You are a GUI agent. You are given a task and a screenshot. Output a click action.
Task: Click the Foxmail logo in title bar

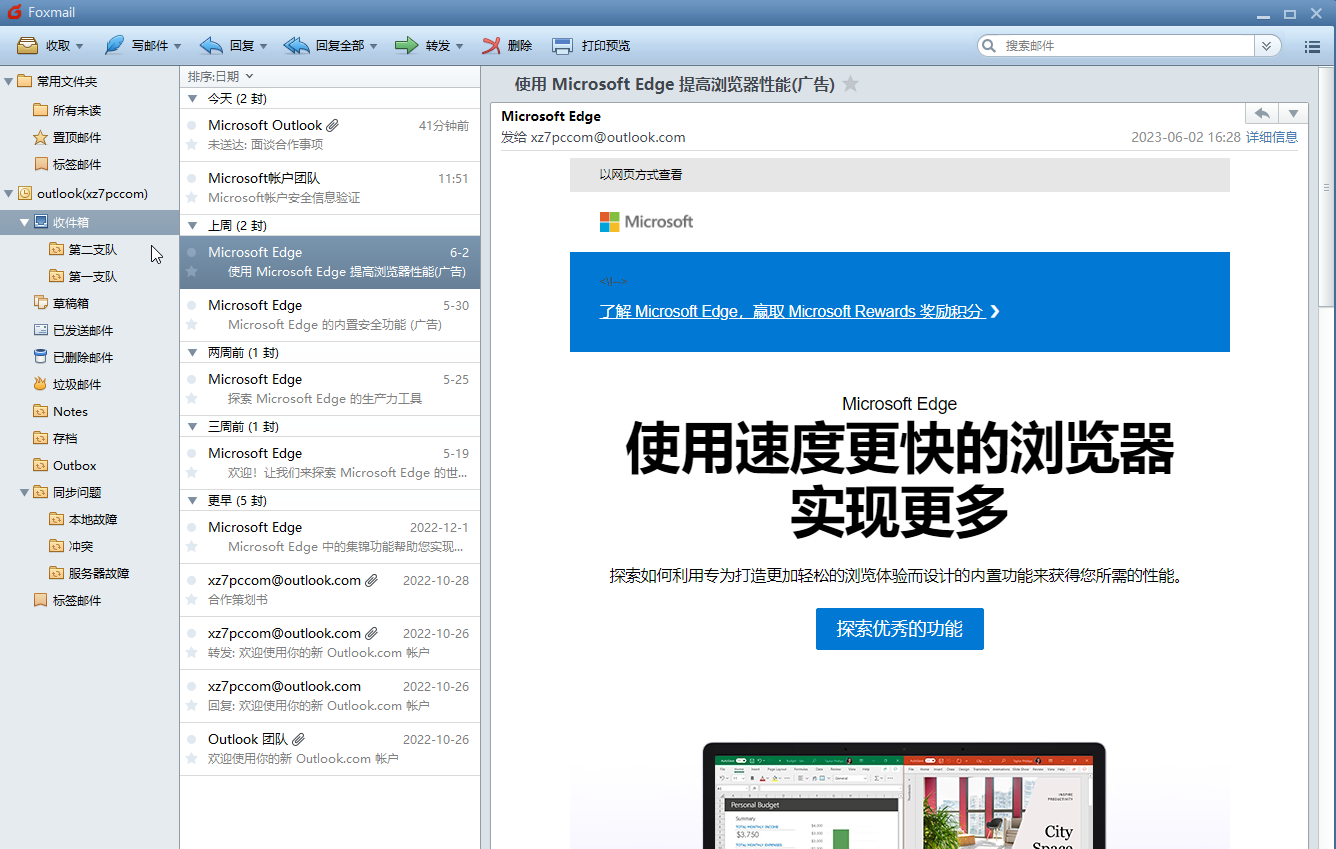pos(14,12)
